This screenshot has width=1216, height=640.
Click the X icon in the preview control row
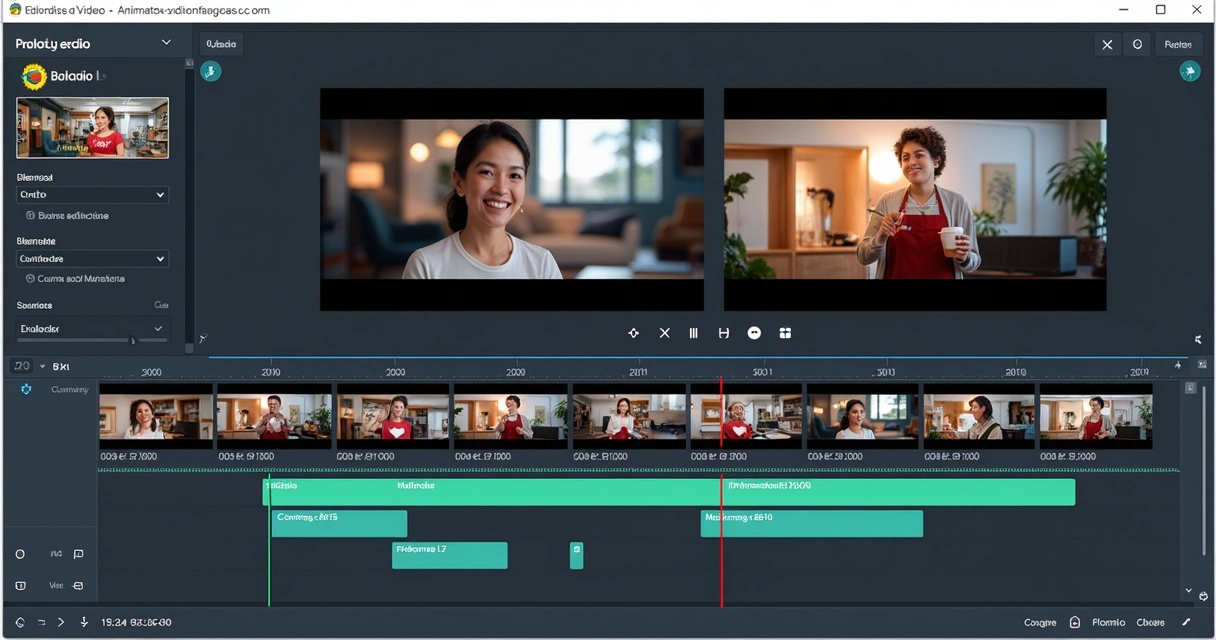click(664, 333)
